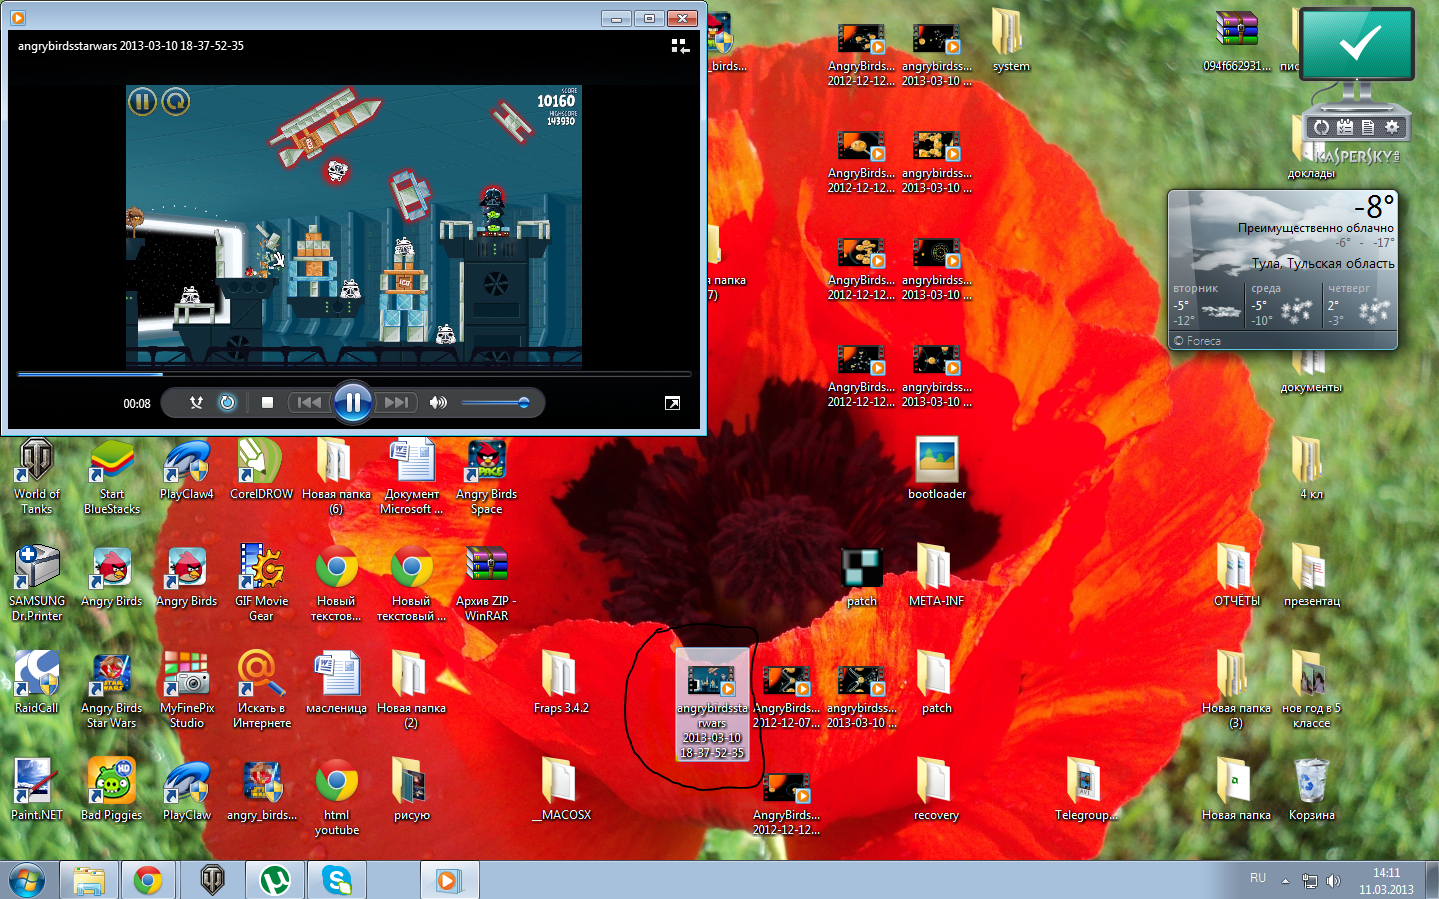The image size is (1439, 899).
Task: Turn off repeat in Windows Media Player
Action: coord(227,403)
